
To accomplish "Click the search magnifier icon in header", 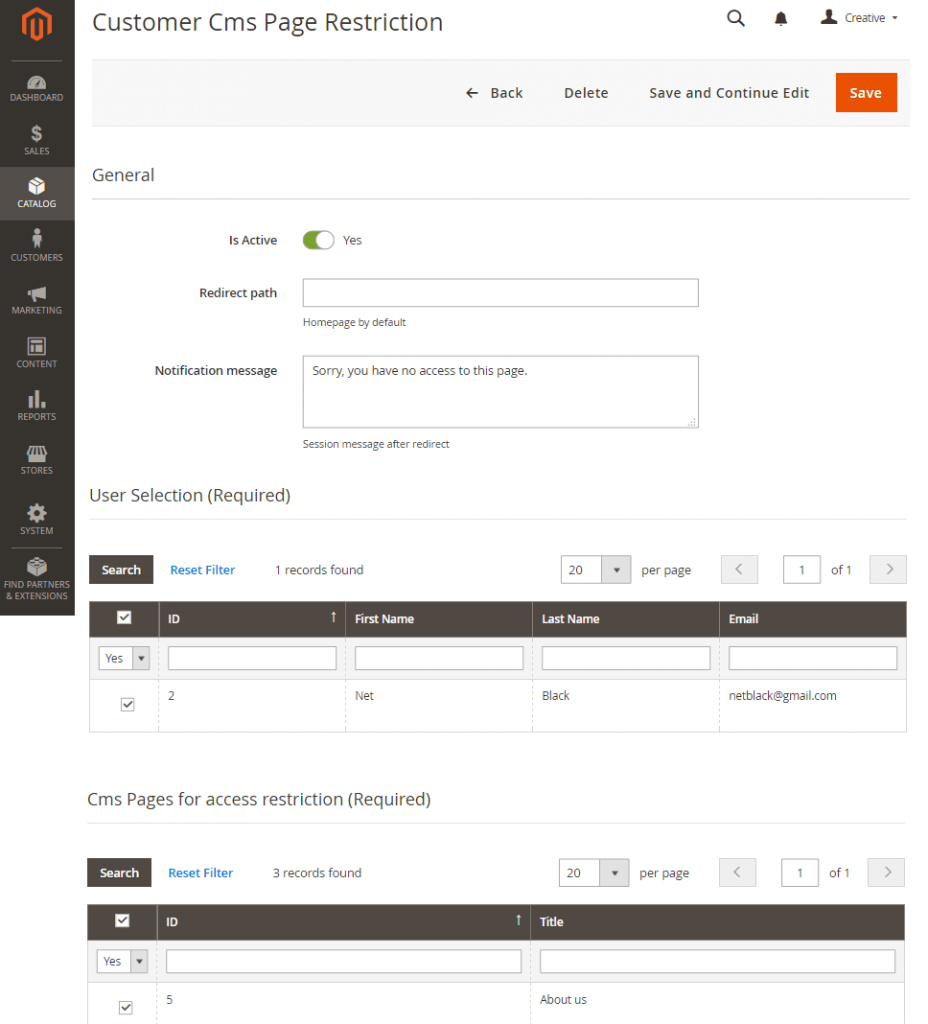I will pyautogui.click(x=735, y=18).
